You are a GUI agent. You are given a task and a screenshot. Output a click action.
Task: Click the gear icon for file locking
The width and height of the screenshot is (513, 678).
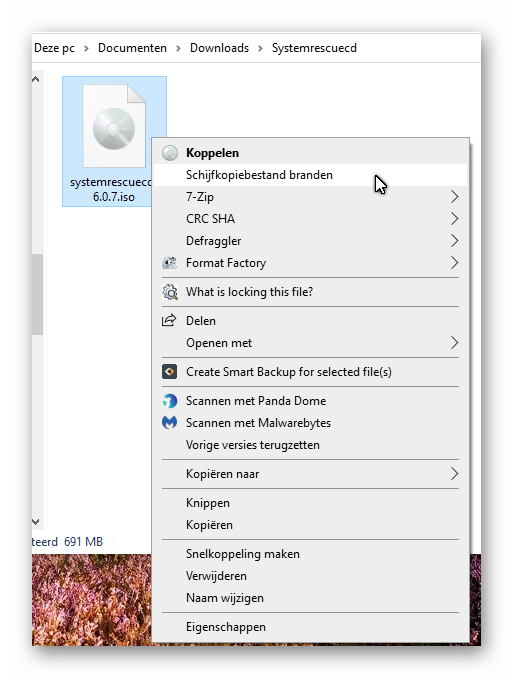[170, 292]
